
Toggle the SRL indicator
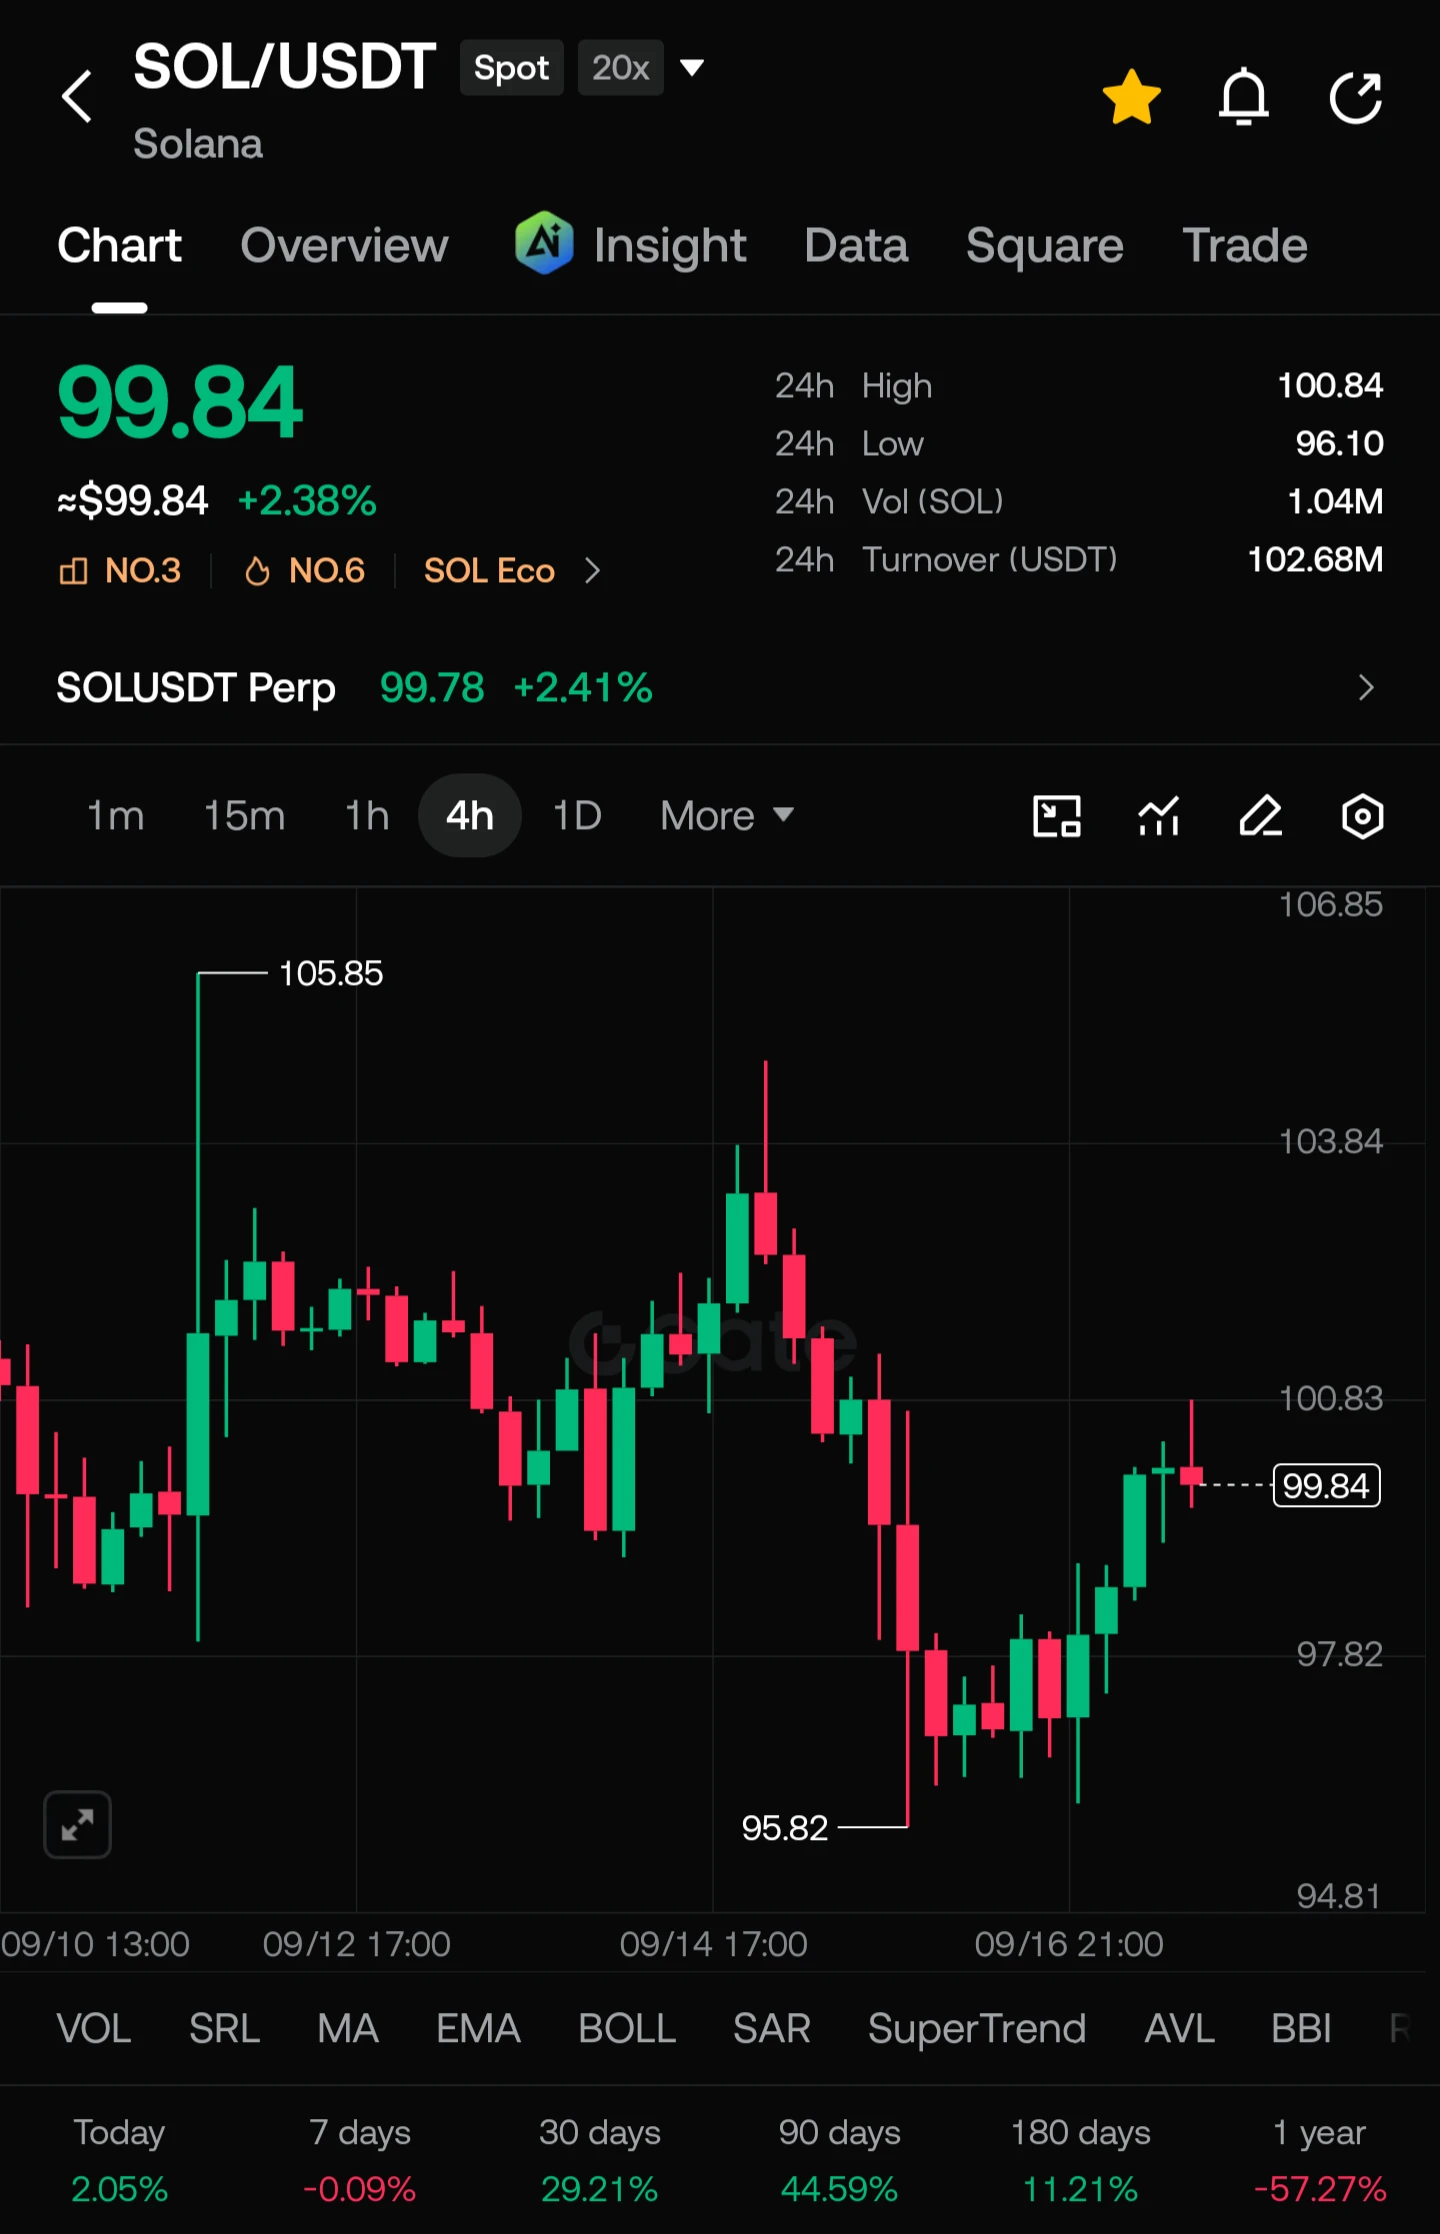coord(225,2028)
